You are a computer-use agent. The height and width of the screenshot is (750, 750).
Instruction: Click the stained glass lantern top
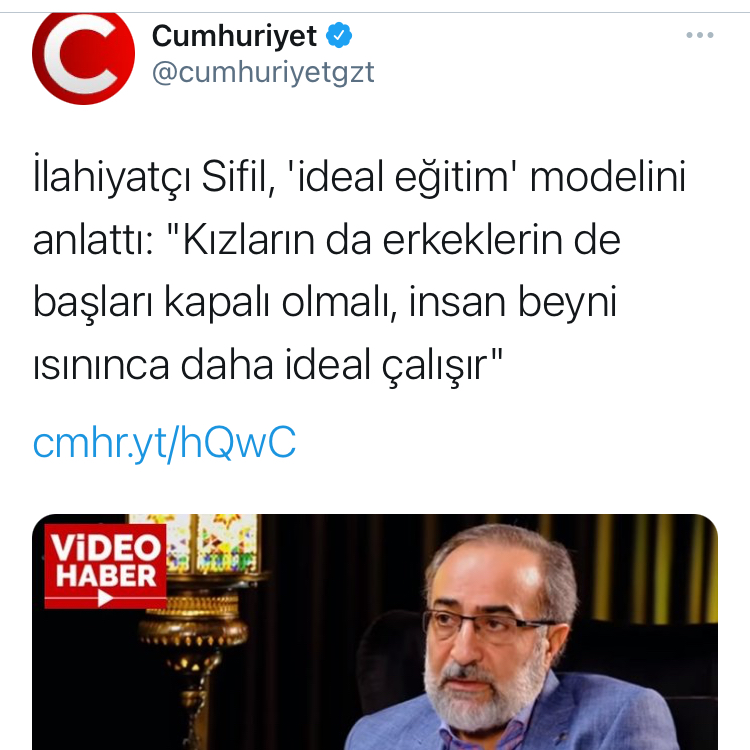(x=196, y=543)
